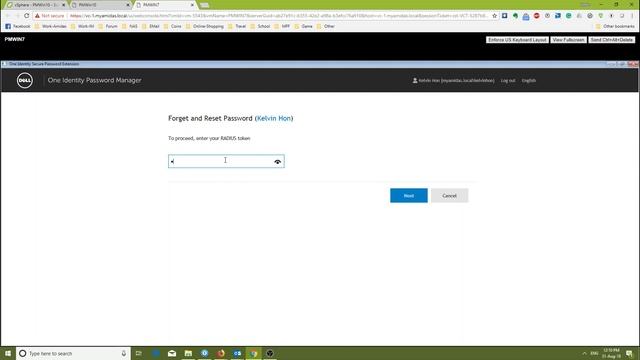This screenshot has height=360, width=640.
Task: Open the EMail bookmark folder
Action: [151, 26]
